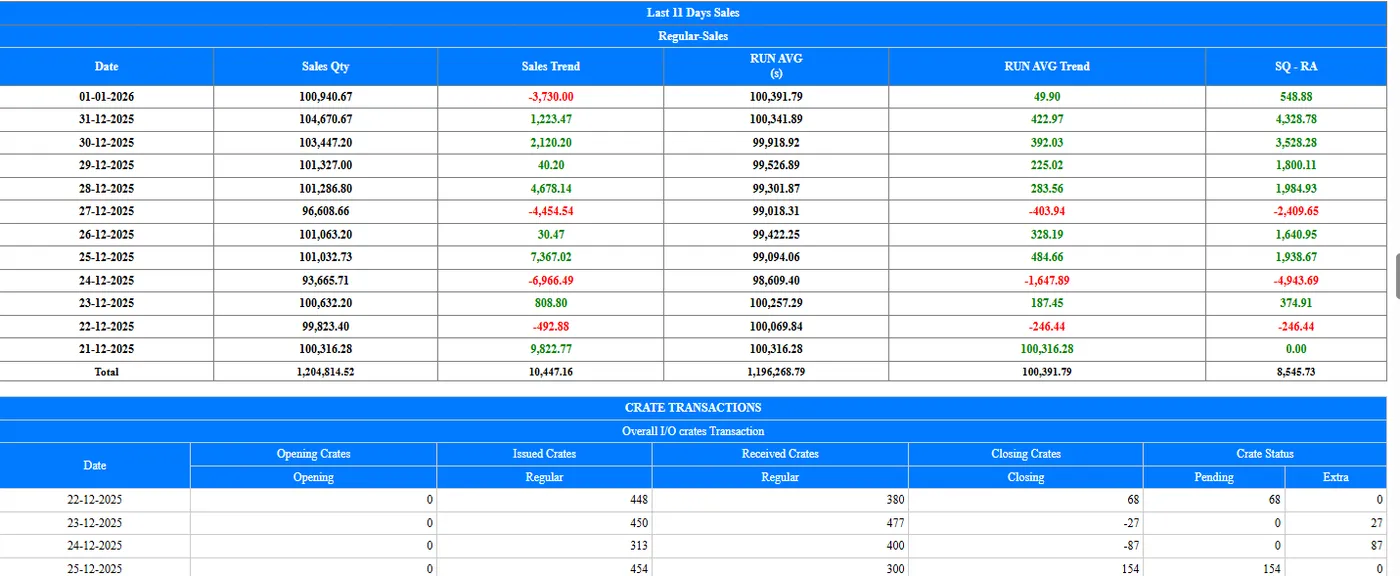
Task: Click the Sales Qty column header
Action: pyautogui.click(x=326, y=67)
